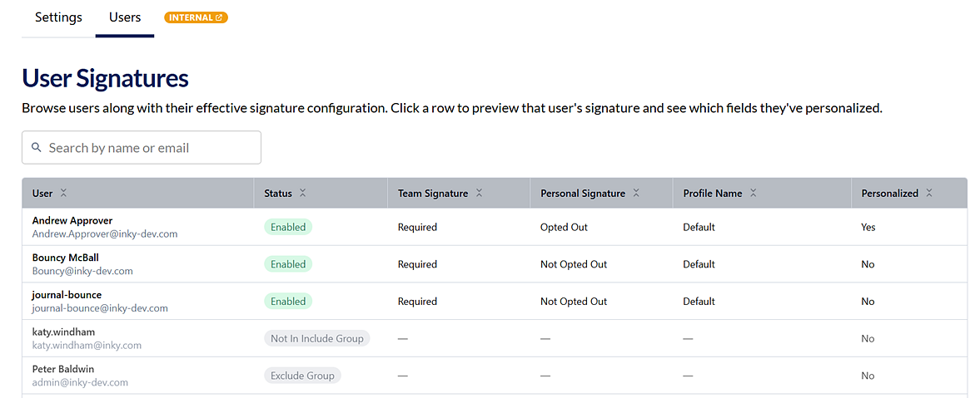The image size is (975, 398).
Task: Open Andrew Approver's signature row
Action: pos(494,227)
